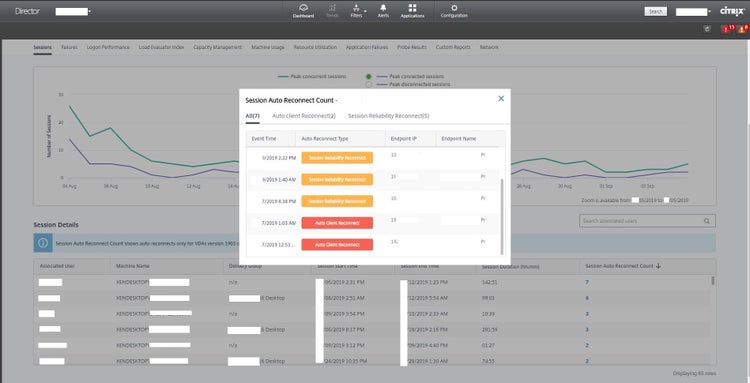Switch to the Machine Usage tab
The image size is (750, 383).
point(268,47)
